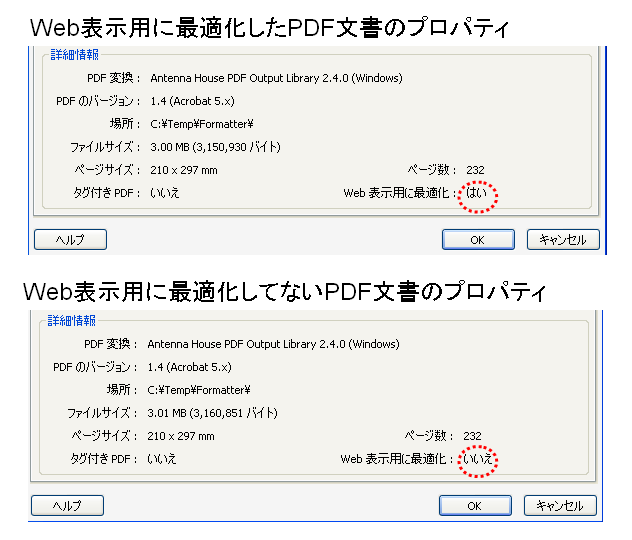Screen dimensions: 632x540
Task: Select page size 210 x 297 mm in upper dialog
Action: pyautogui.click(x=184, y=170)
